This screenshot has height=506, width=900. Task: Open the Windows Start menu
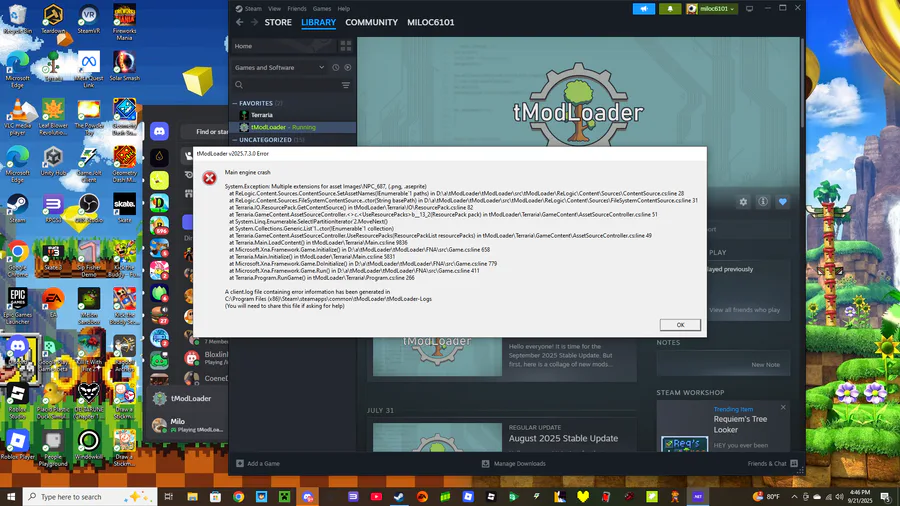coord(11,497)
